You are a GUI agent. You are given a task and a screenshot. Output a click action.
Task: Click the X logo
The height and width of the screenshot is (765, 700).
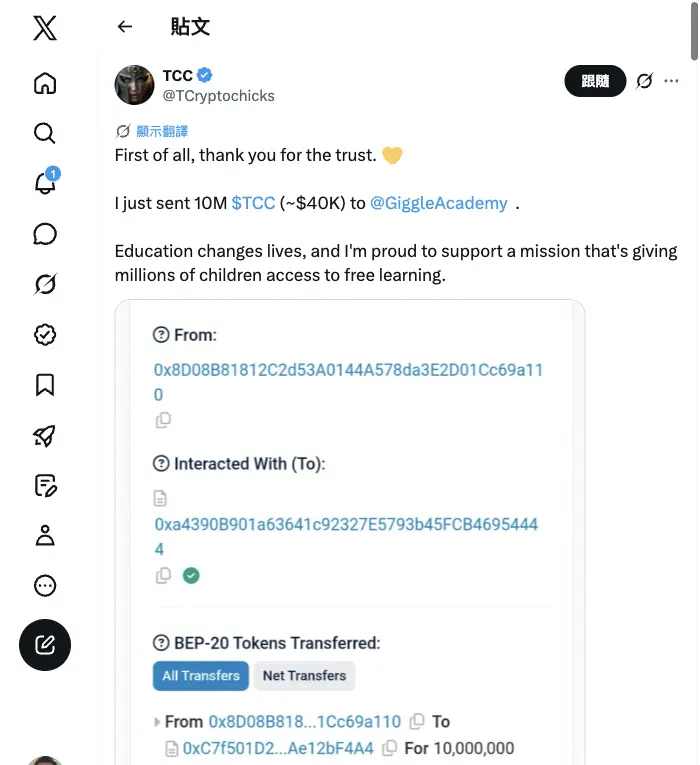(45, 28)
